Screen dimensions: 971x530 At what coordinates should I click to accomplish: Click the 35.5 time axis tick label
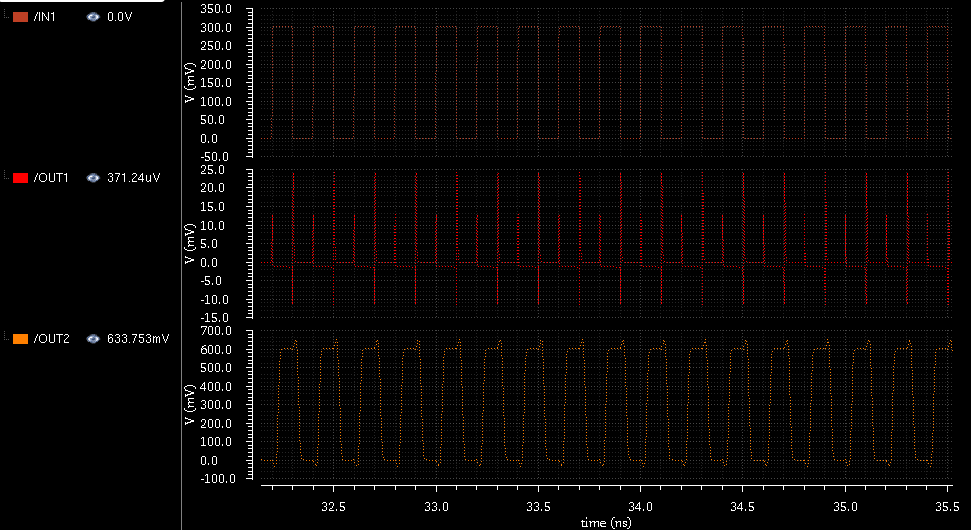[x=947, y=507]
